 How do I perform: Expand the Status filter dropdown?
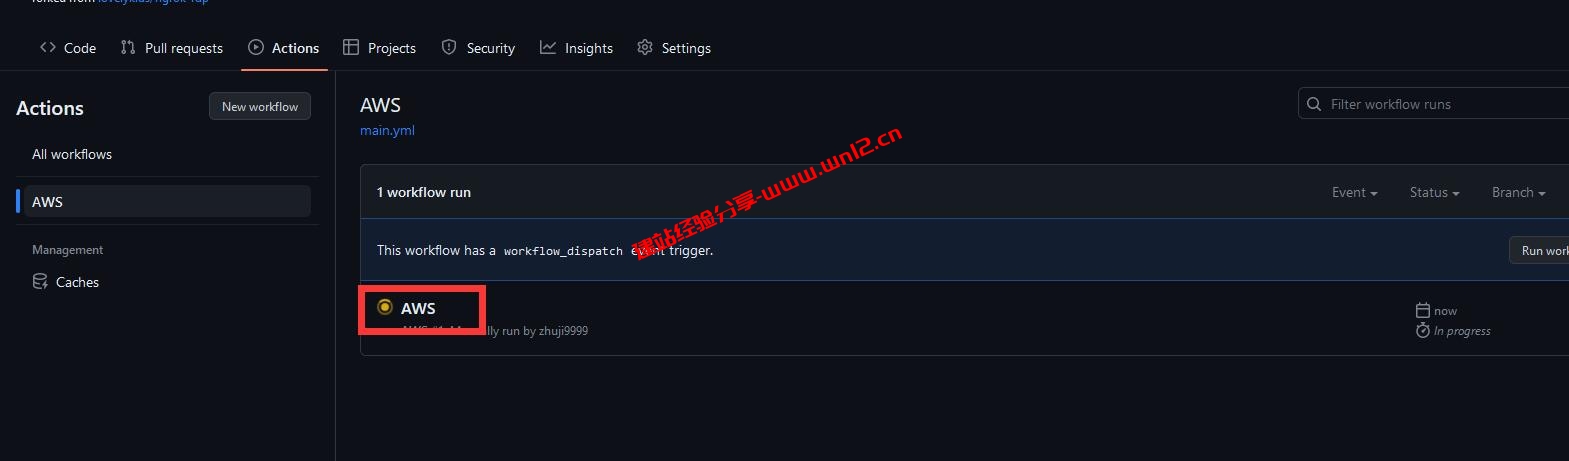click(x=1434, y=192)
